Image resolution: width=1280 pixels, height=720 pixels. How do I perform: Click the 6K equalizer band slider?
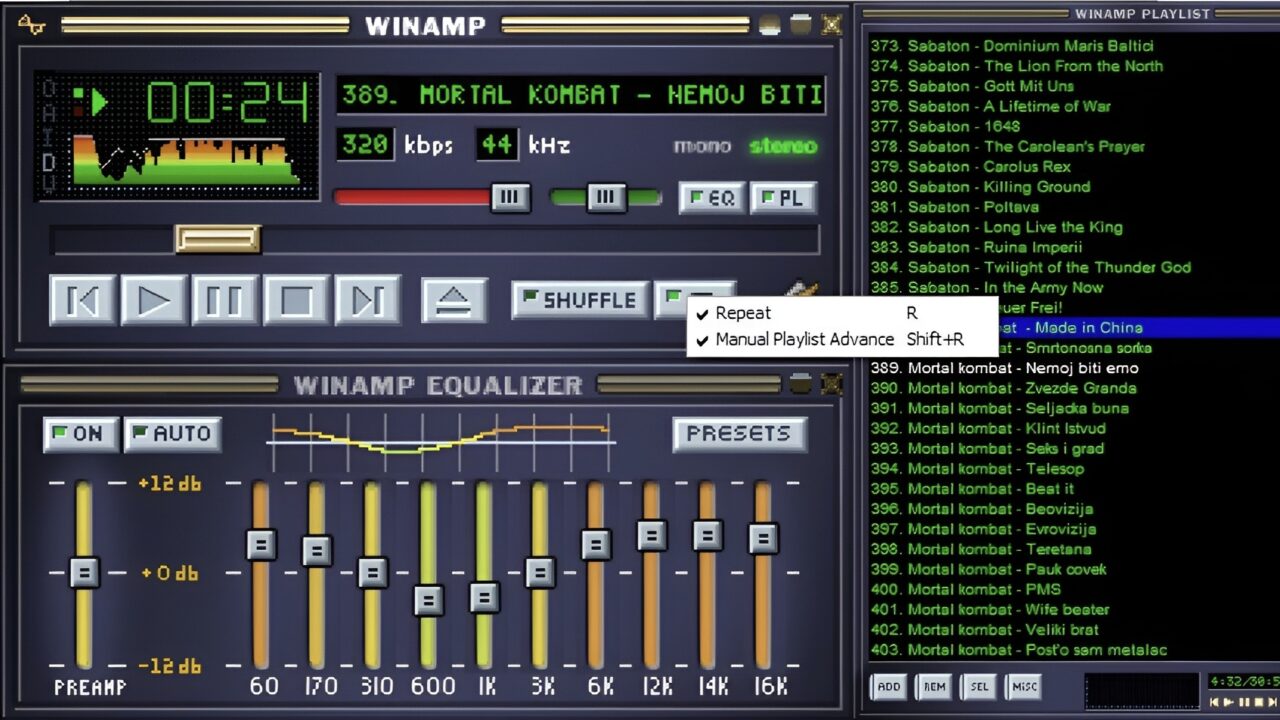coord(596,545)
